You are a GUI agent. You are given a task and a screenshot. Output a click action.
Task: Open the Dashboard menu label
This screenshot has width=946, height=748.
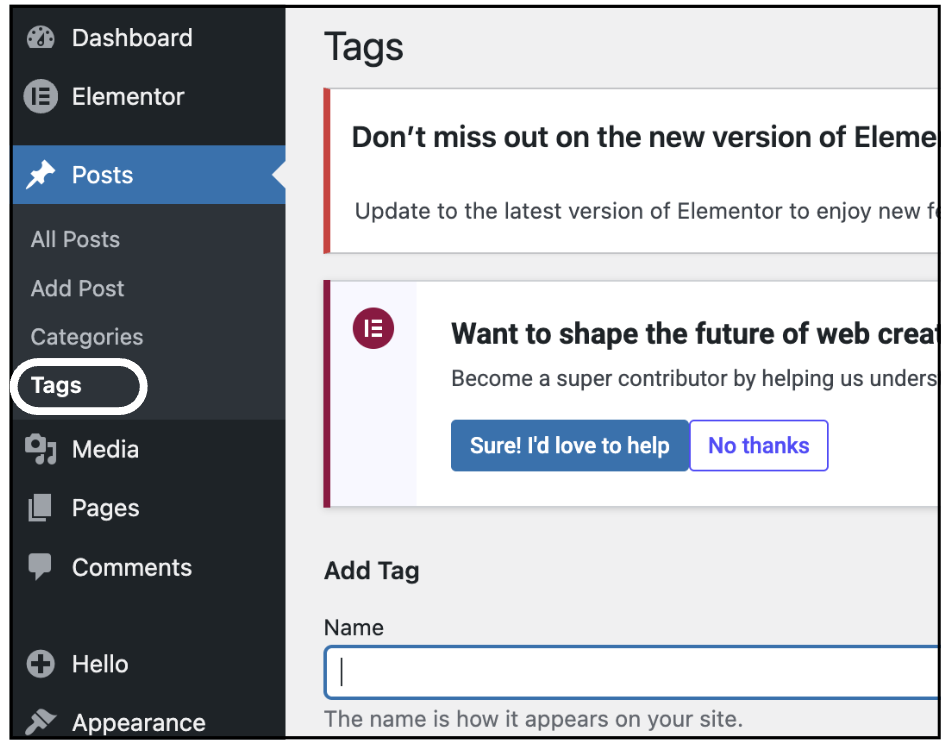pos(132,38)
